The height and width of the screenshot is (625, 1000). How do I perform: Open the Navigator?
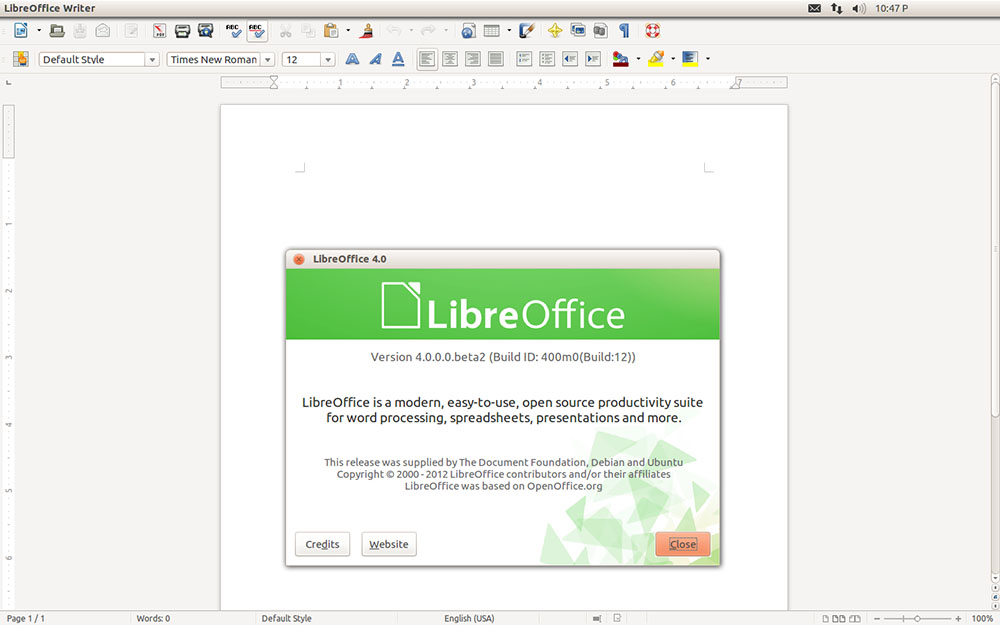599,31
